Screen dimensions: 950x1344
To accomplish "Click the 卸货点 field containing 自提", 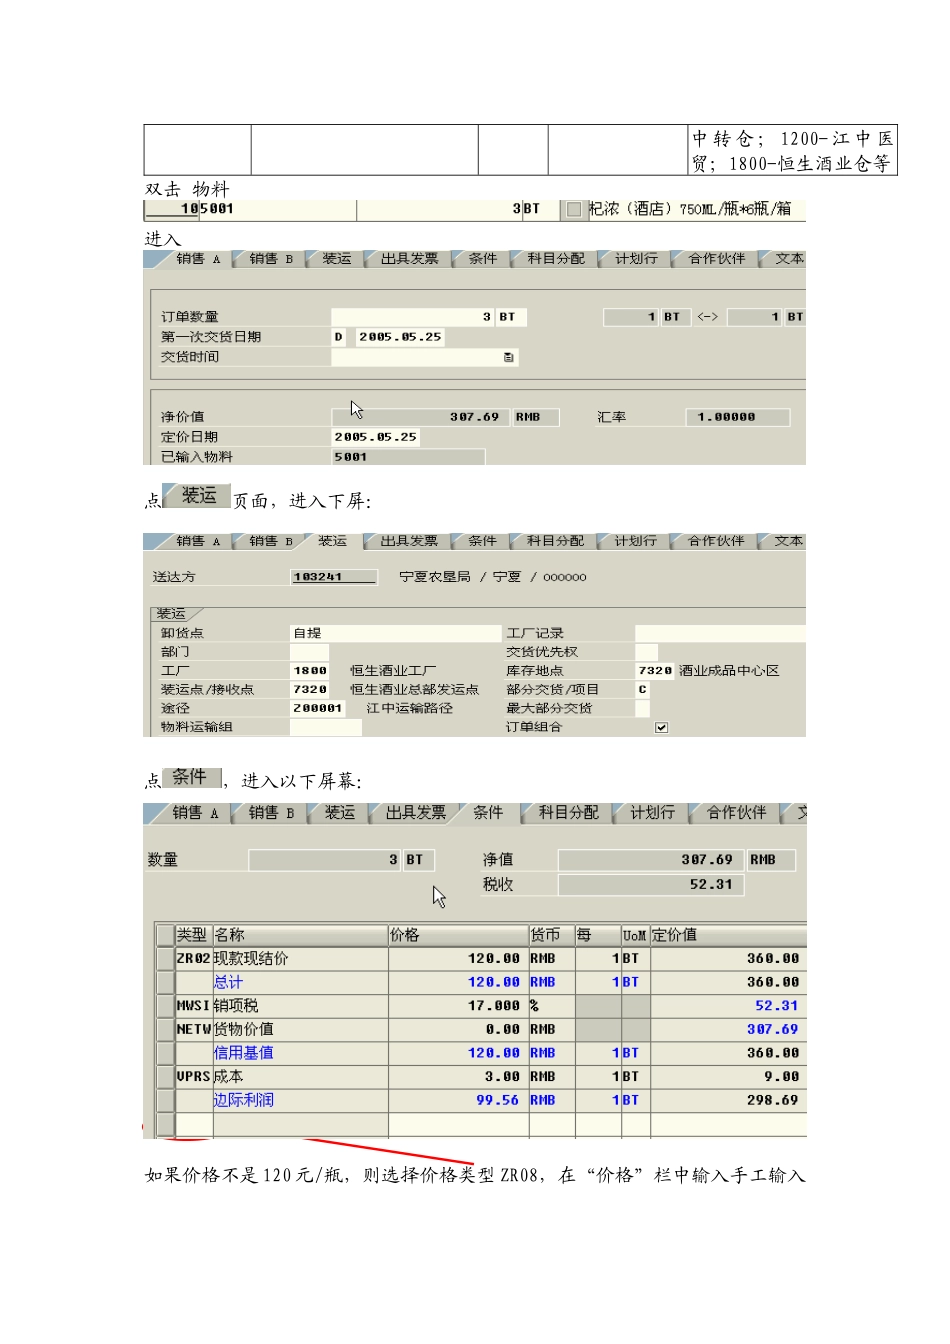I will [395, 633].
